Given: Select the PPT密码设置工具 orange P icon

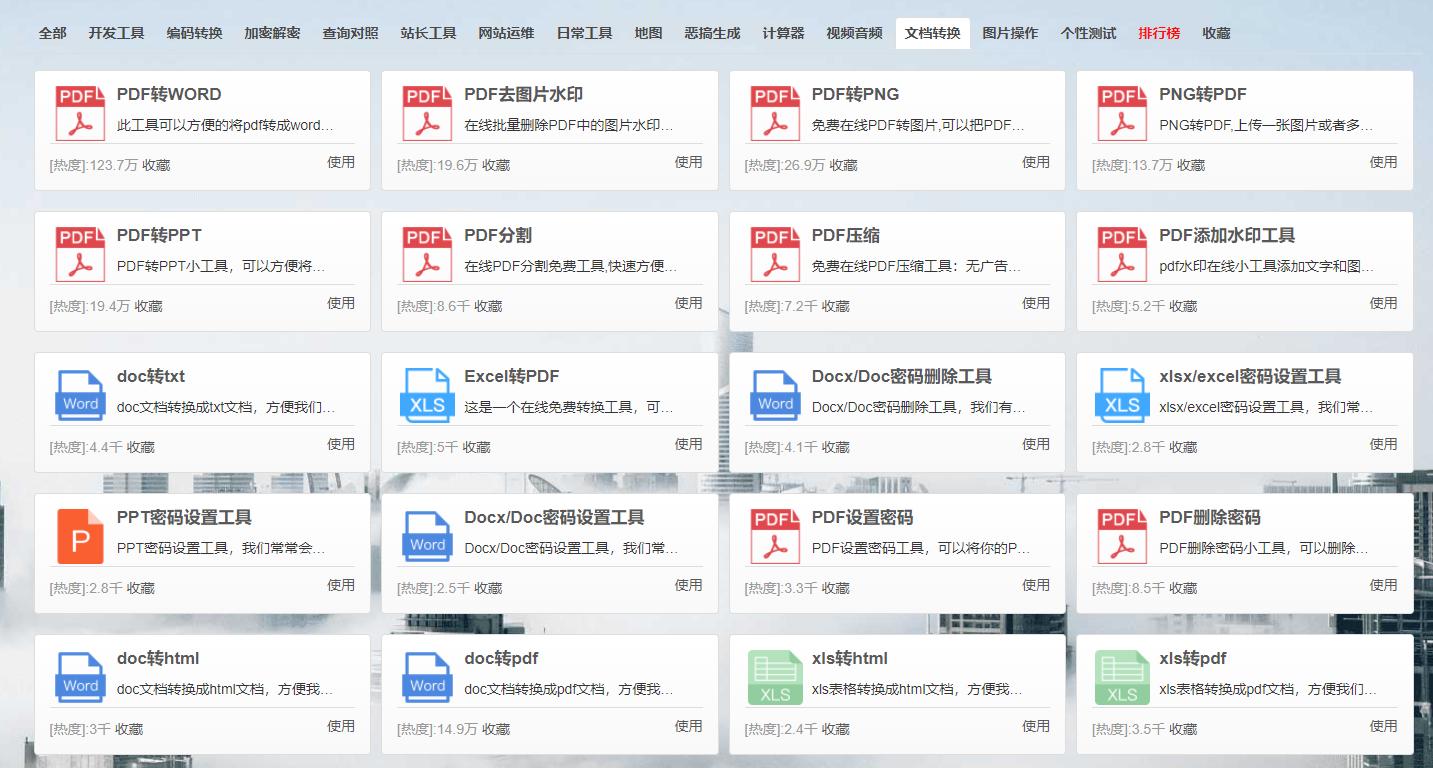Looking at the screenshot, I should pos(80,535).
